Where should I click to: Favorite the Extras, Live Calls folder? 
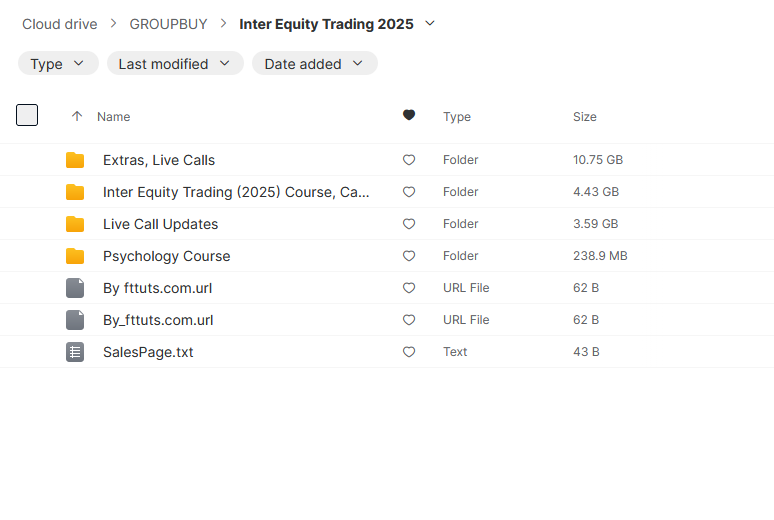(409, 160)
